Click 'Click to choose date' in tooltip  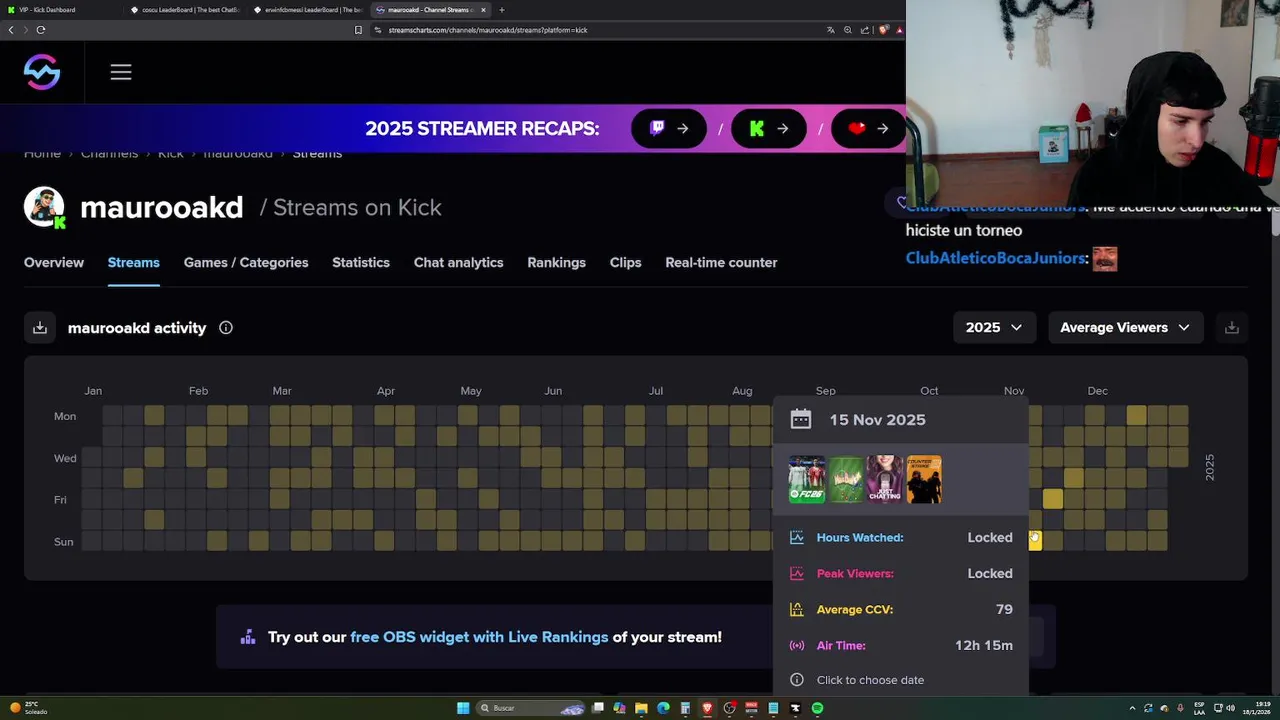click(x=870, y=680)
